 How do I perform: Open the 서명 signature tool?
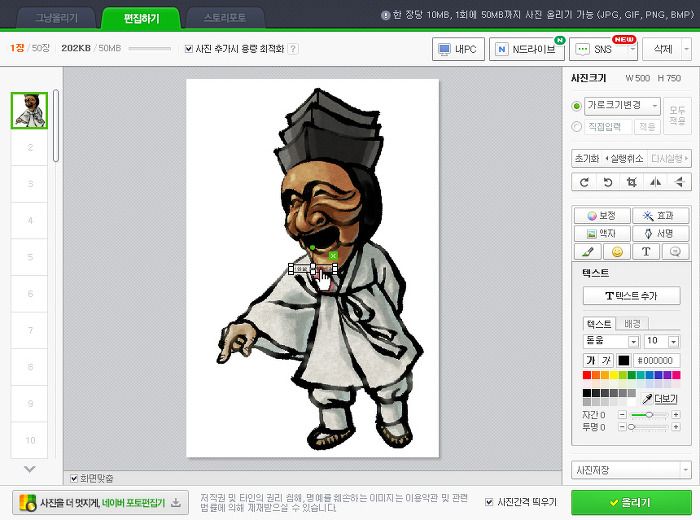click(660, 233)
